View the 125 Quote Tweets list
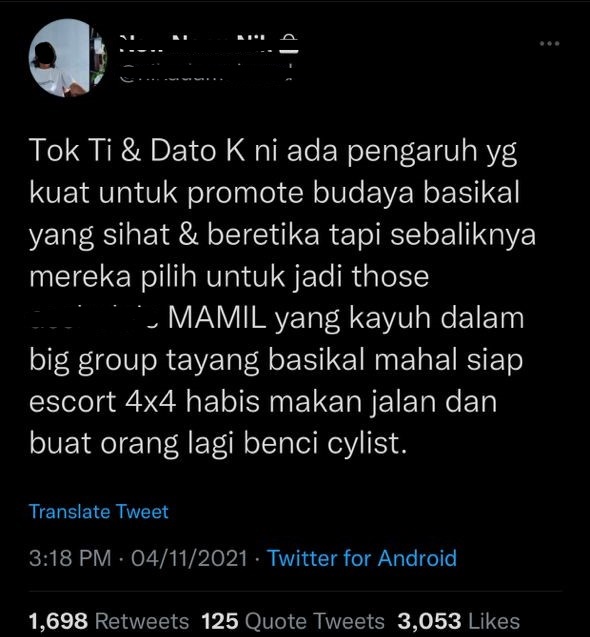 pyautogui.click(x=293, y=621)
